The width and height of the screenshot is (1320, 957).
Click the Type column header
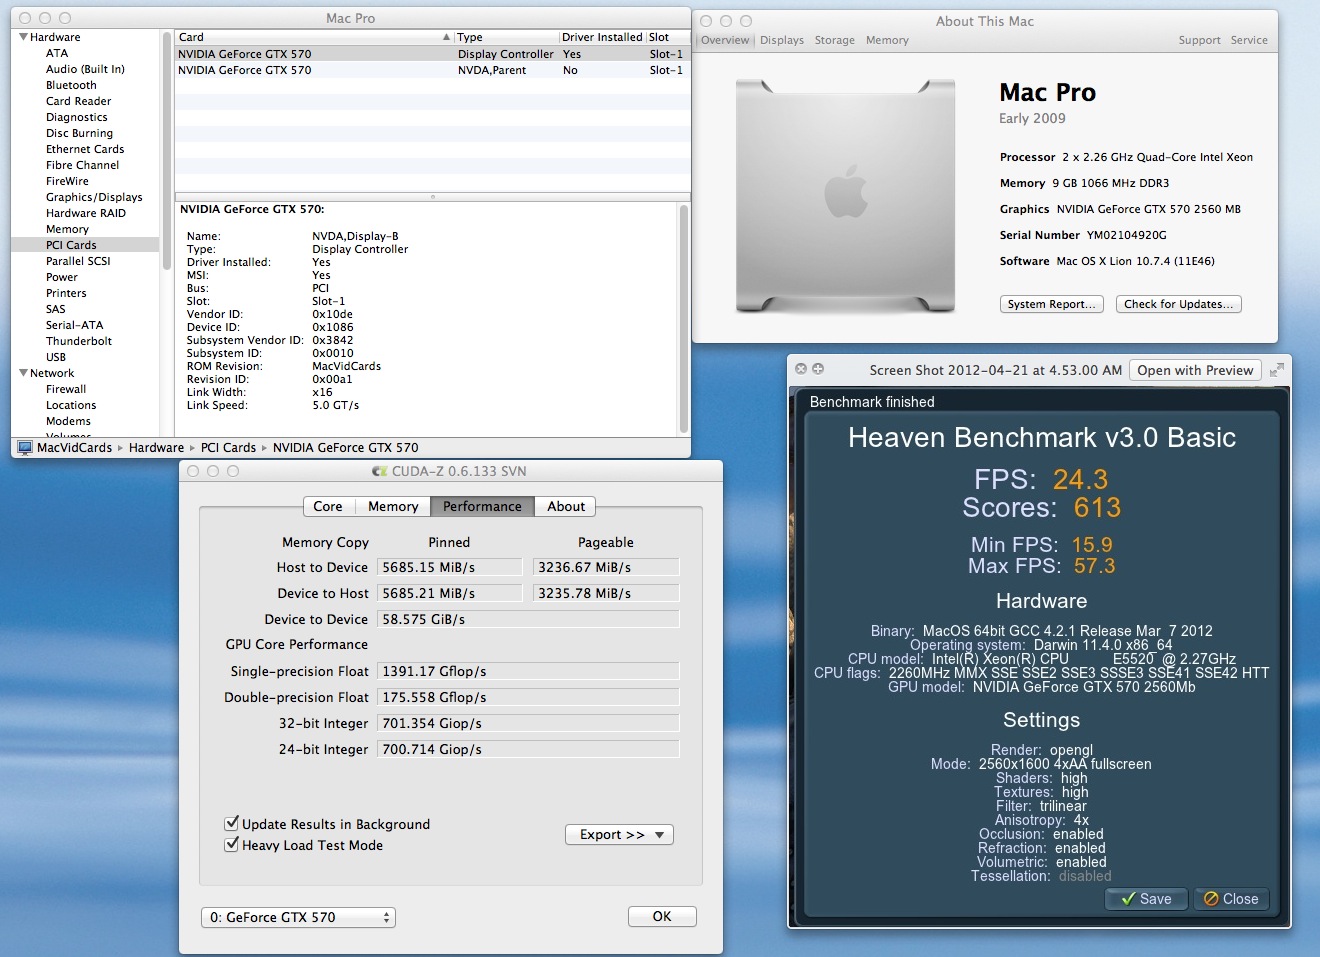click(507, 37)
